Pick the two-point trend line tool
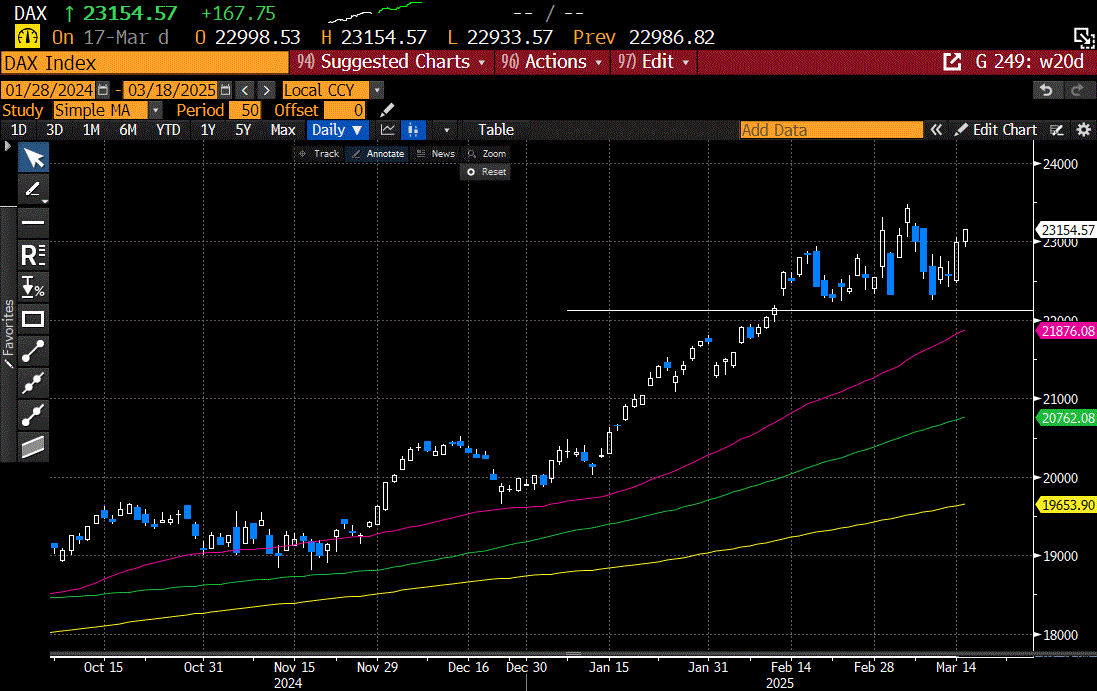Image resolution: width=1097 pixels, height=691 pixels. click(x=33, y=352)
